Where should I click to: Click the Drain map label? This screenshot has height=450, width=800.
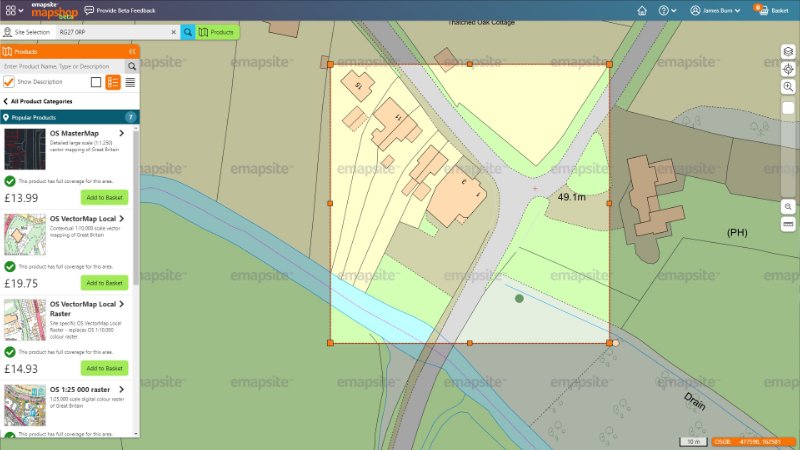(694, 402)
